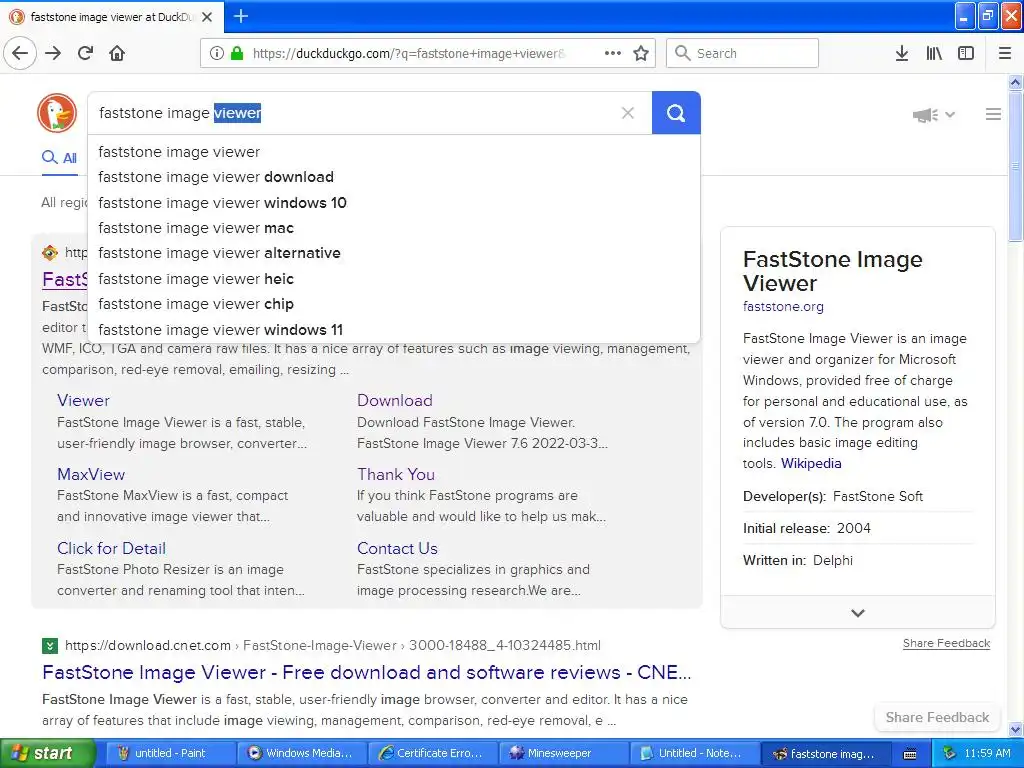Reload the current page

tap(86, 53)
